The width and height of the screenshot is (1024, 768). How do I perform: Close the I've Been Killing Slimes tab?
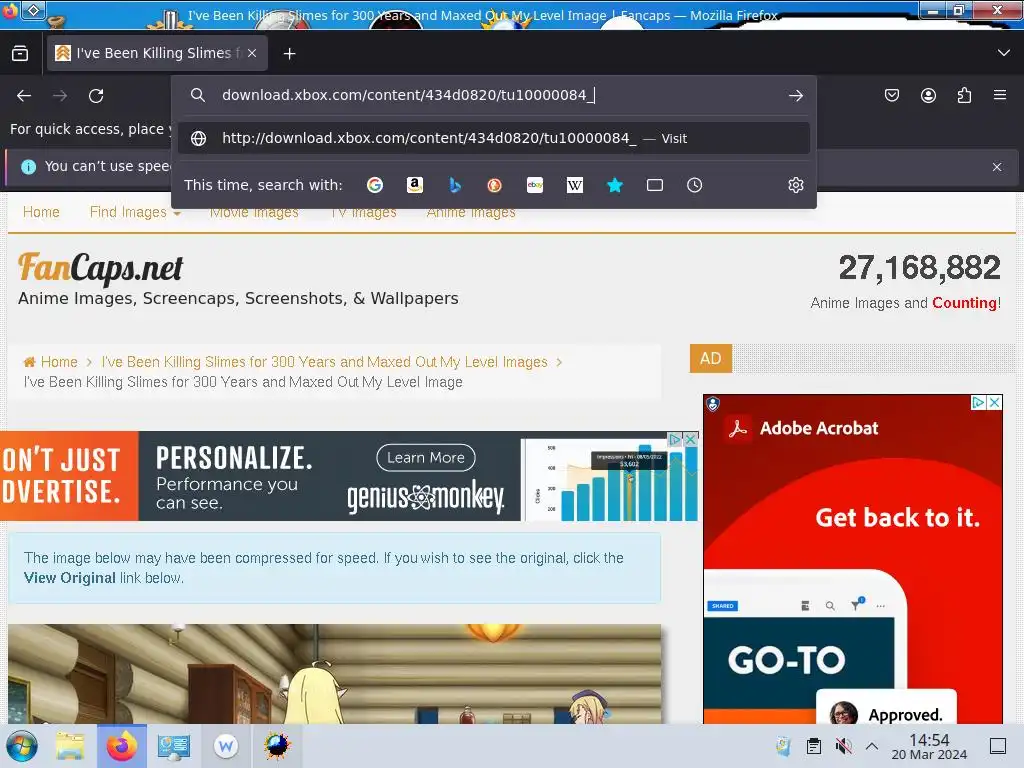252,54
